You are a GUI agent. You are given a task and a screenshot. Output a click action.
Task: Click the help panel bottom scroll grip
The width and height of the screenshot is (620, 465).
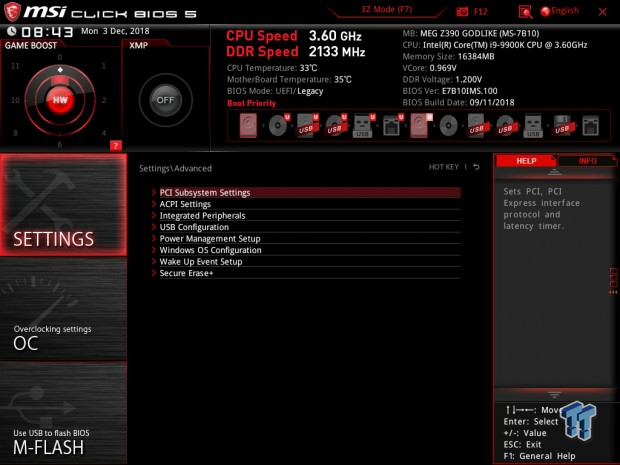[554, 395]
